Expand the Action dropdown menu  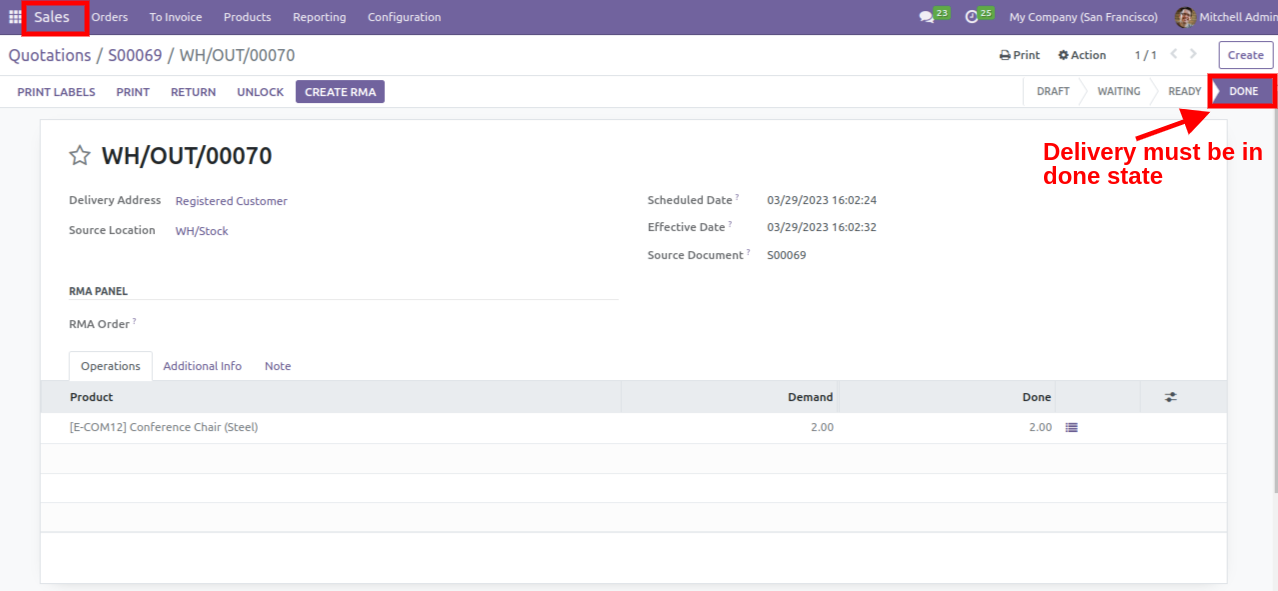click(x=1082, y=55)
